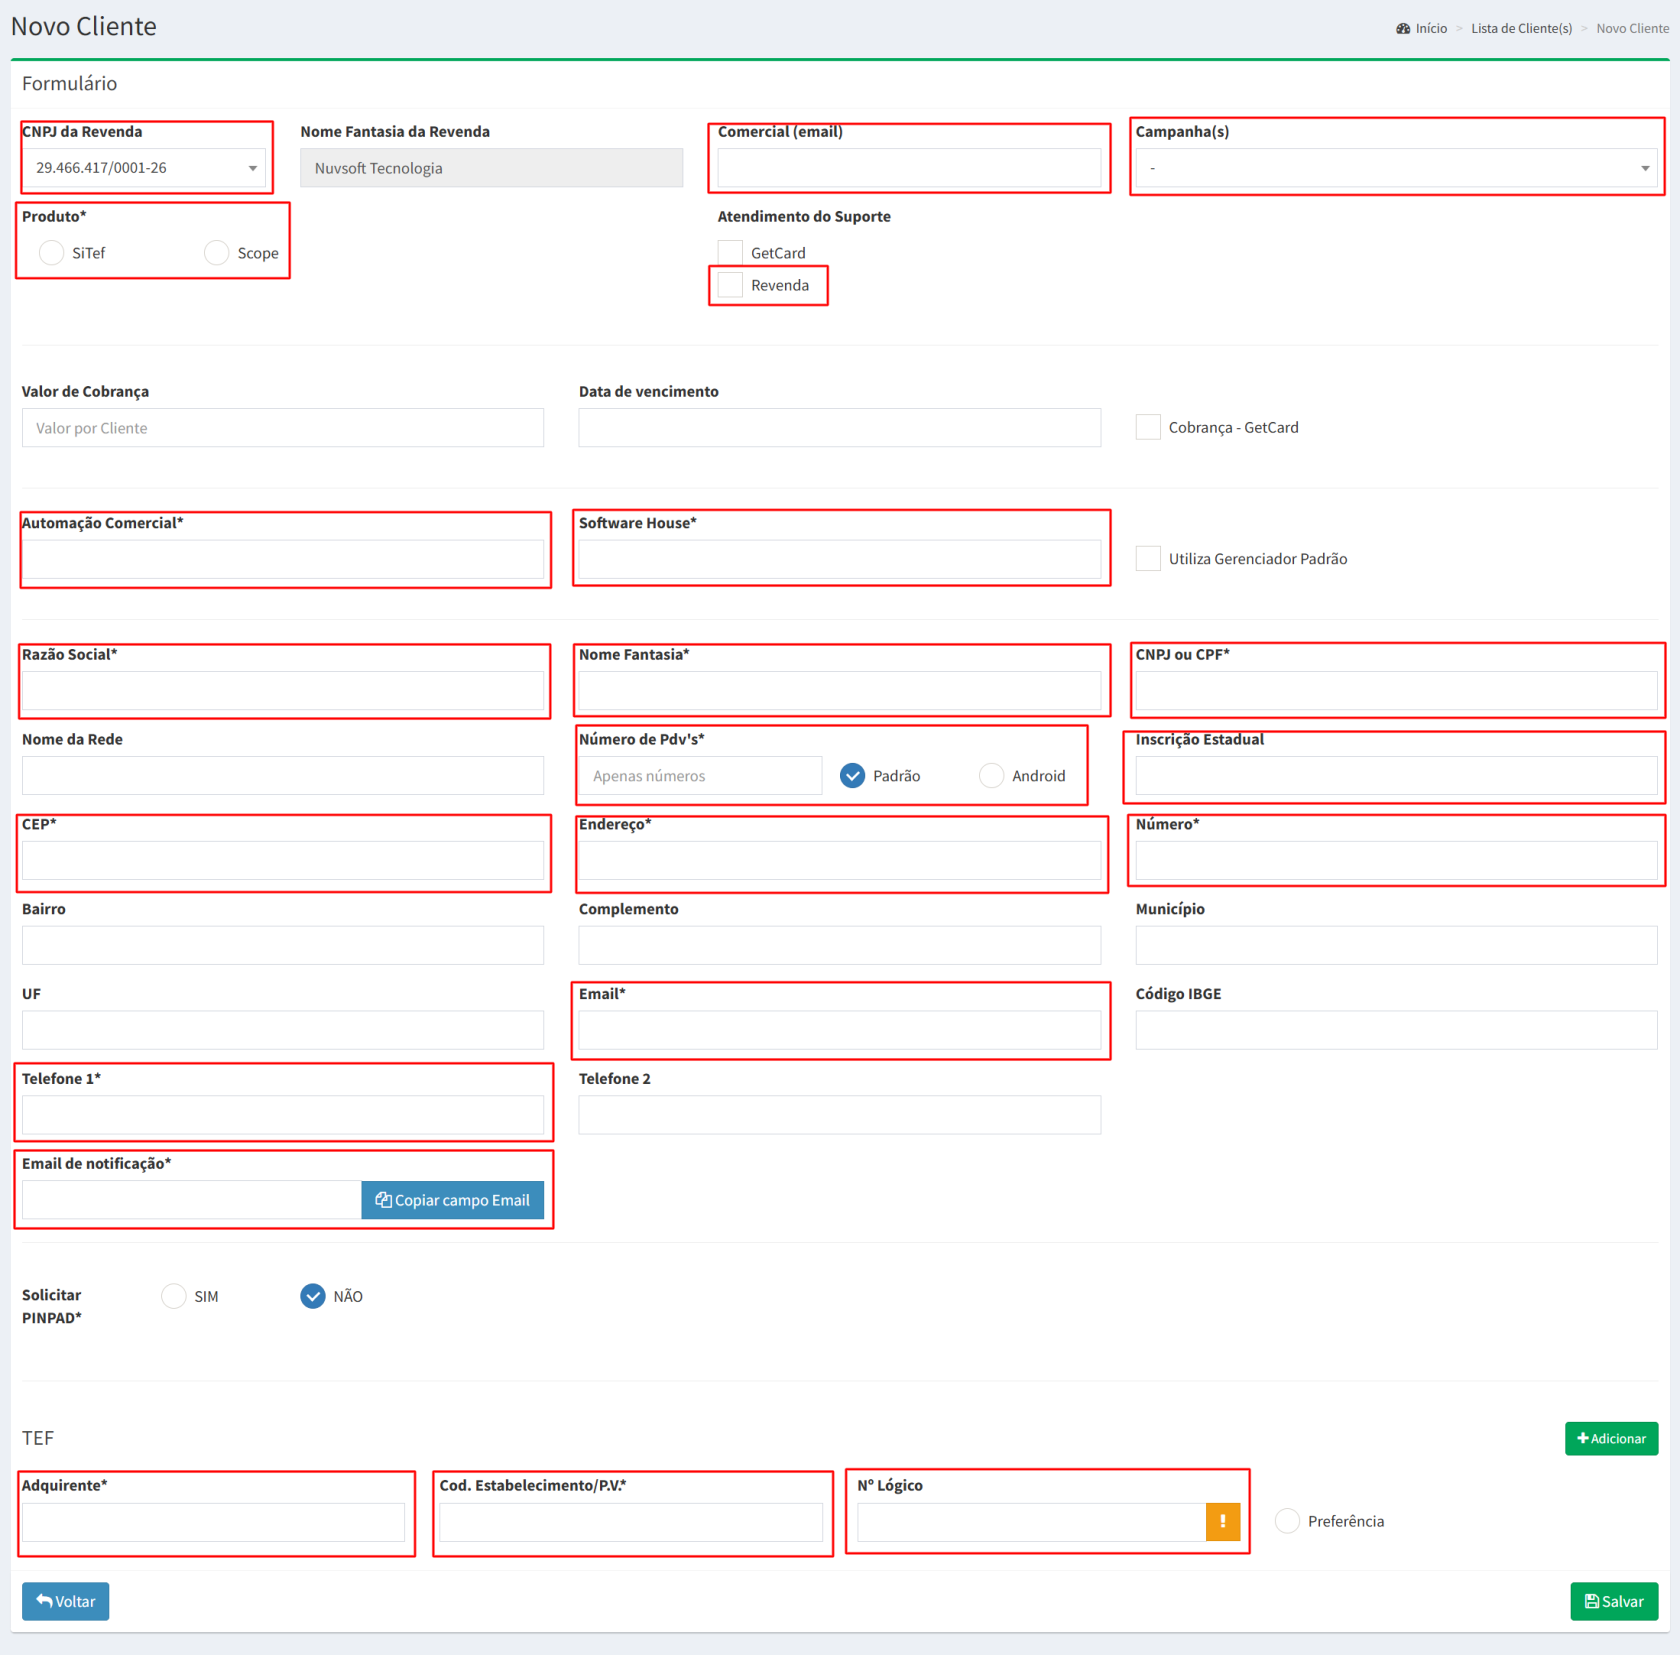Choose Padrão PDV type
Screen dimensions: 1680x1655
coord(852,775)
